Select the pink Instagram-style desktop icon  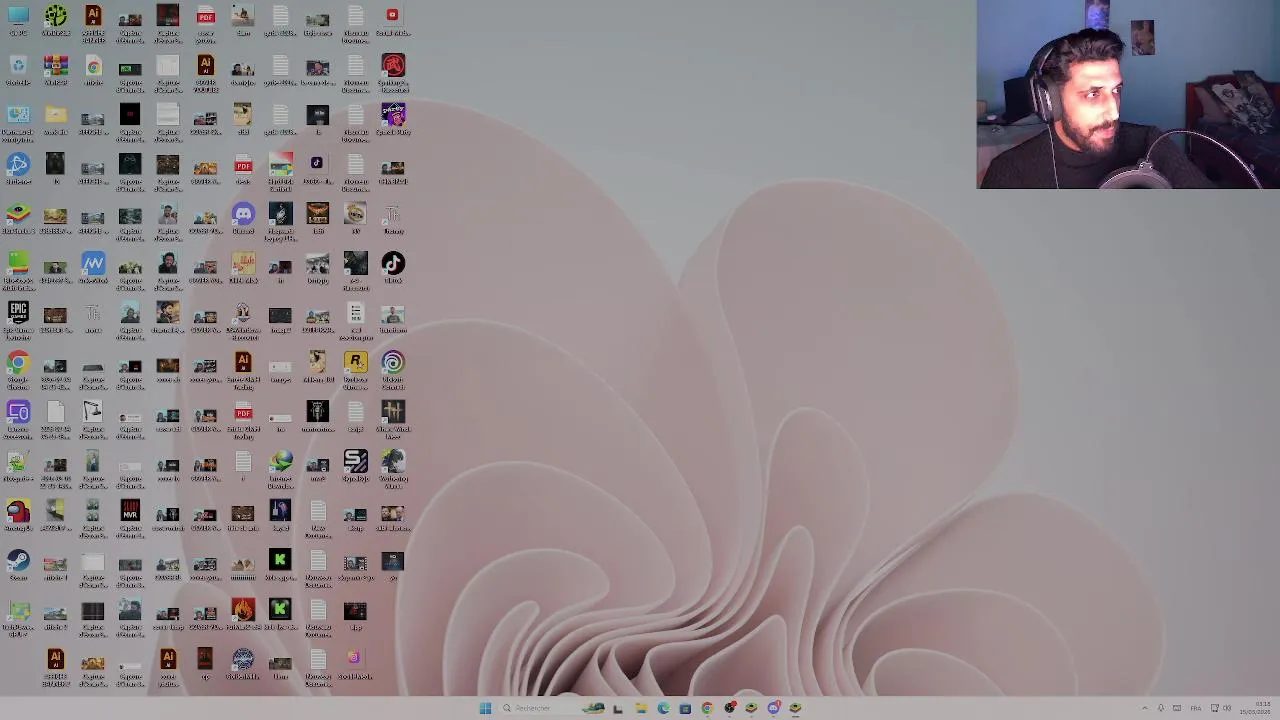click(x=355, y=660)
